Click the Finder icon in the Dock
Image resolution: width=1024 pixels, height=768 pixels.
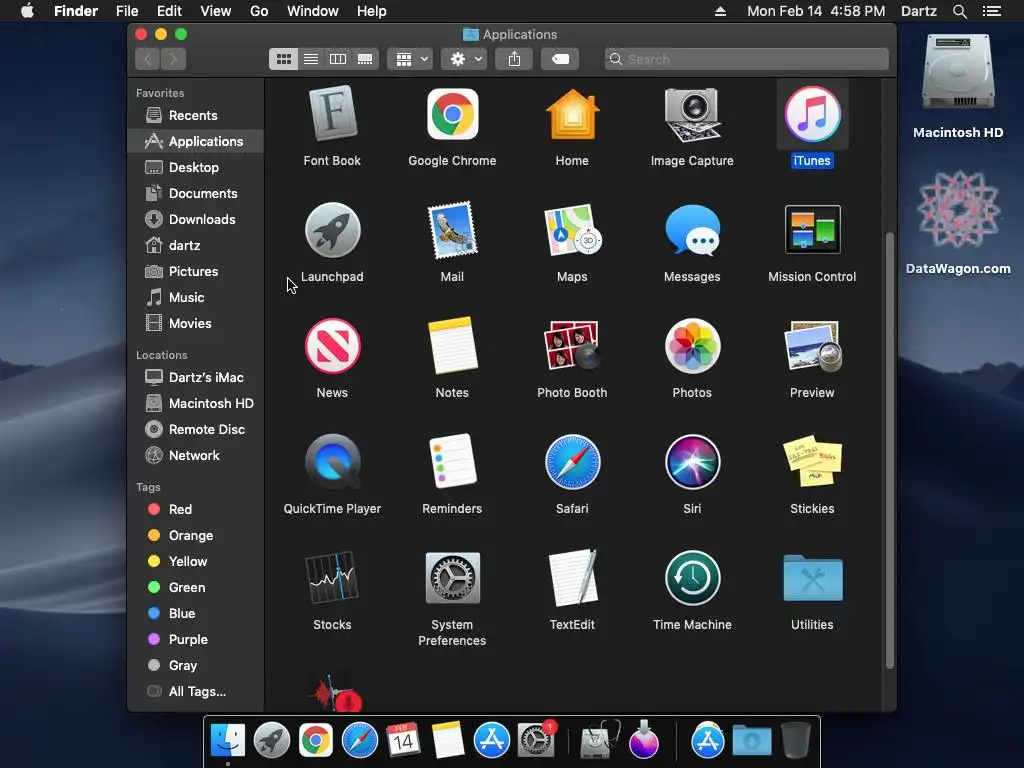tap(228, 741)
